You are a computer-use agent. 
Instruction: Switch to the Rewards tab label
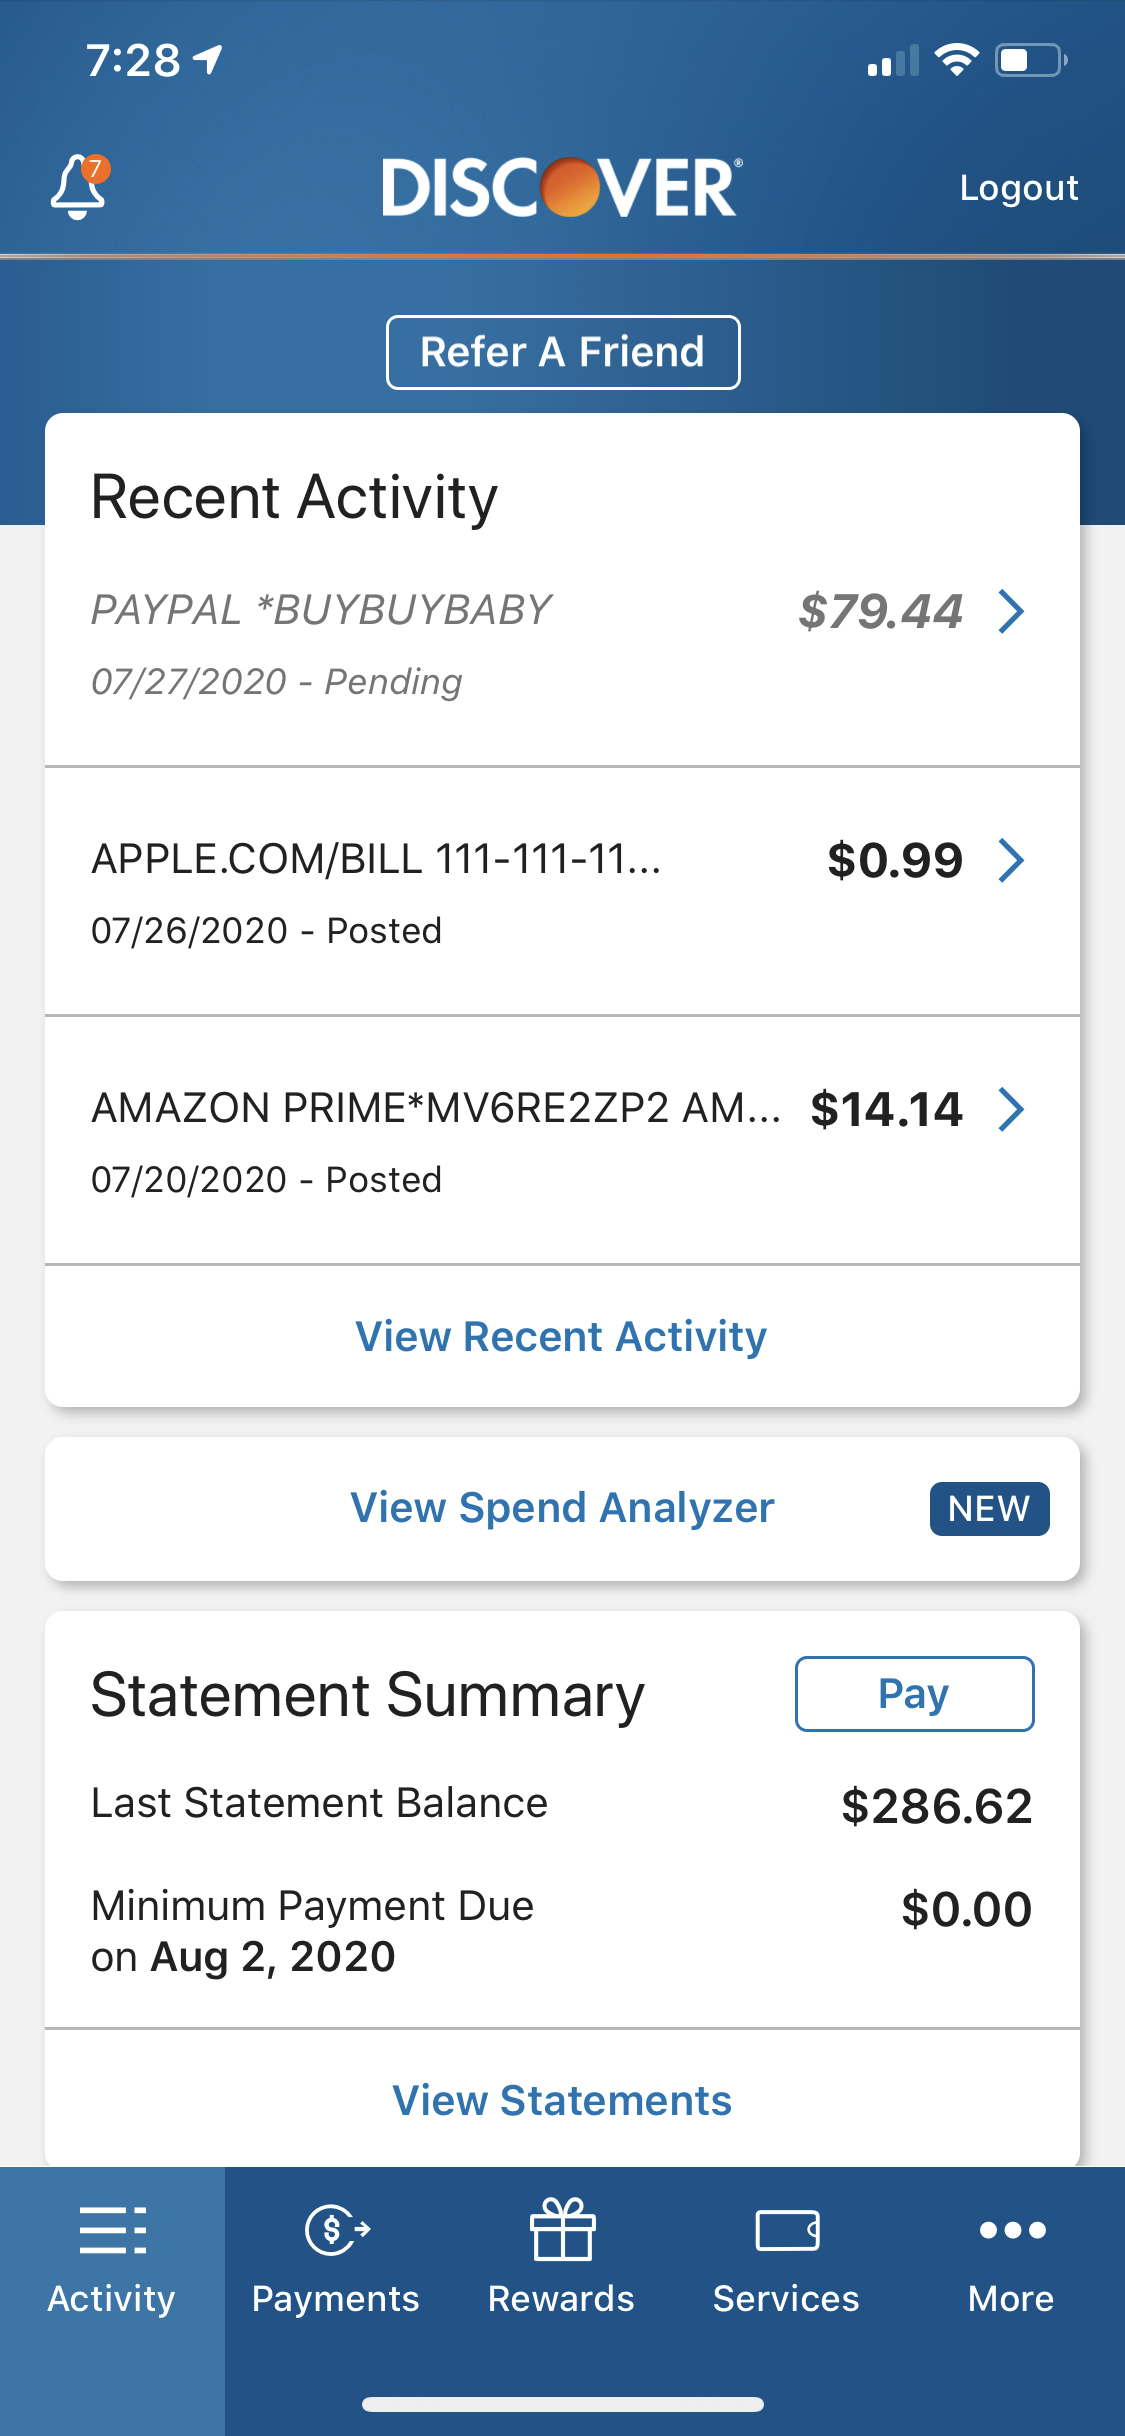pyautogui.click(x=562, y=2299)
